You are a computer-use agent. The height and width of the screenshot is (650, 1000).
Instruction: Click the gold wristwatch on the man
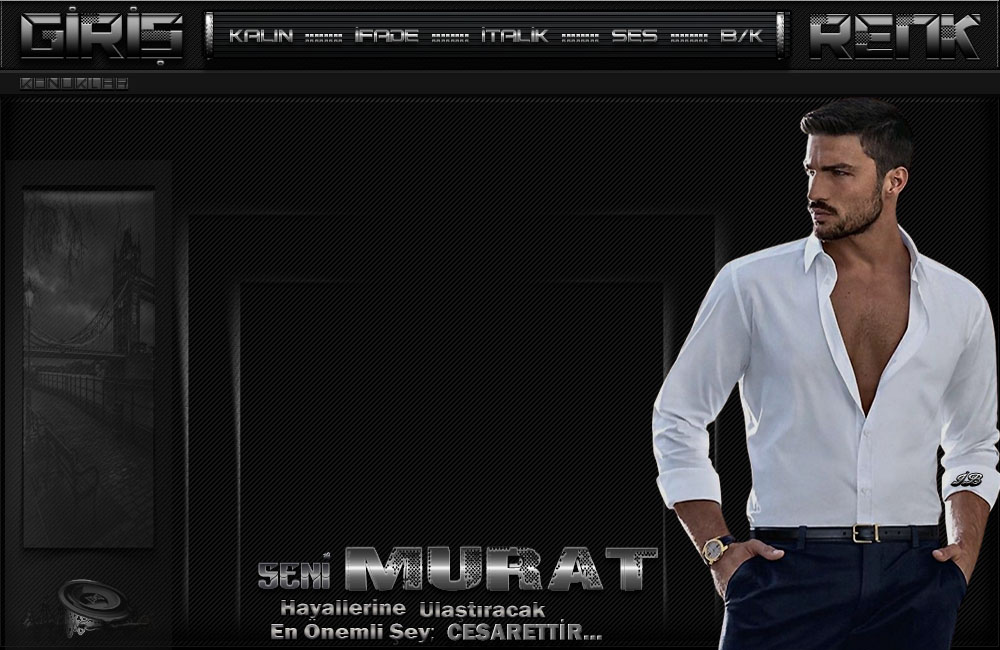tap(715, 549)
